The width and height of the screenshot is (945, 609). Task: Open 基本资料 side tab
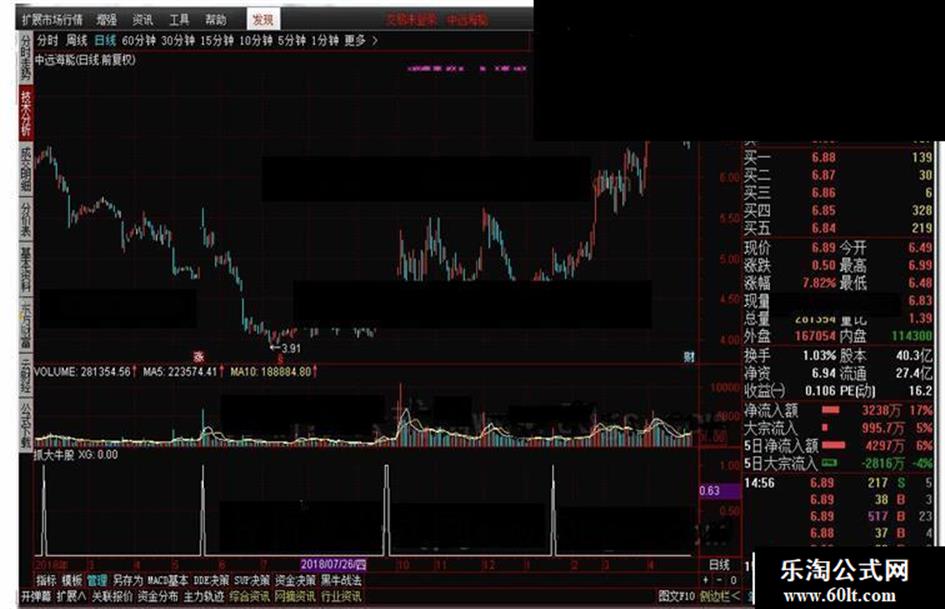click(25, 269)
